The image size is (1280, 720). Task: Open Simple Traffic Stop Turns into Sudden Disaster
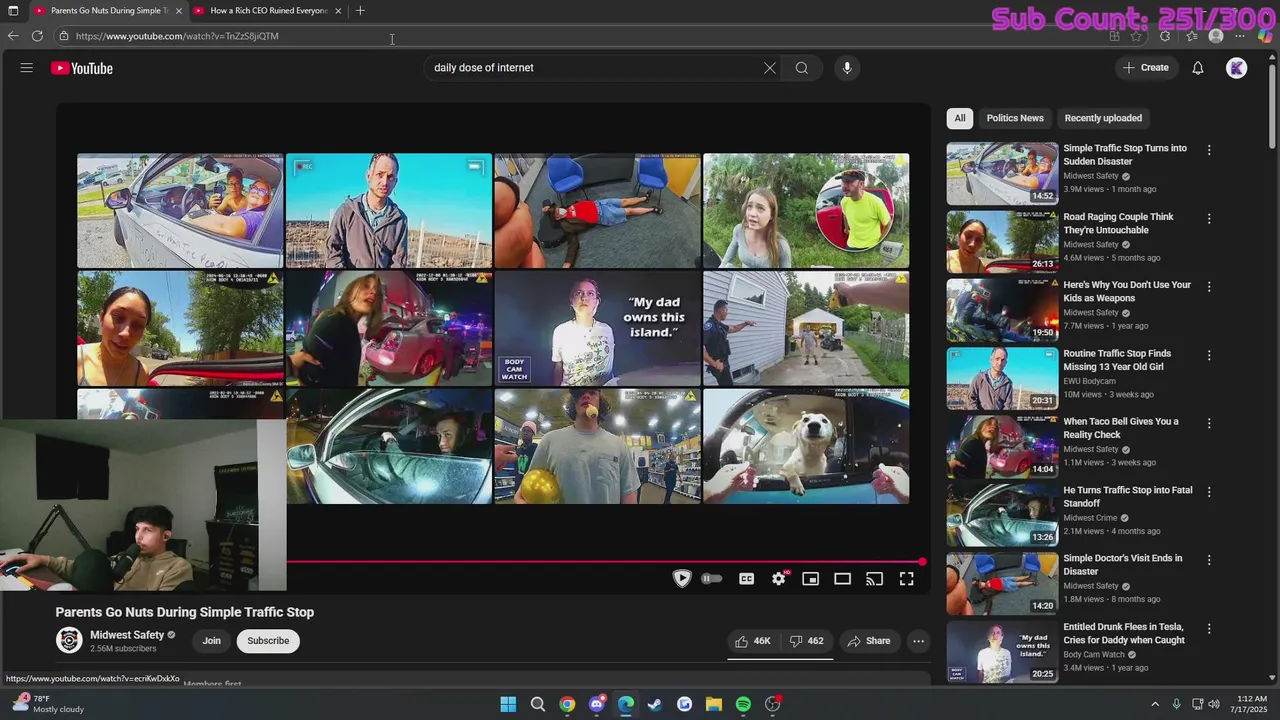(1125, 155)
